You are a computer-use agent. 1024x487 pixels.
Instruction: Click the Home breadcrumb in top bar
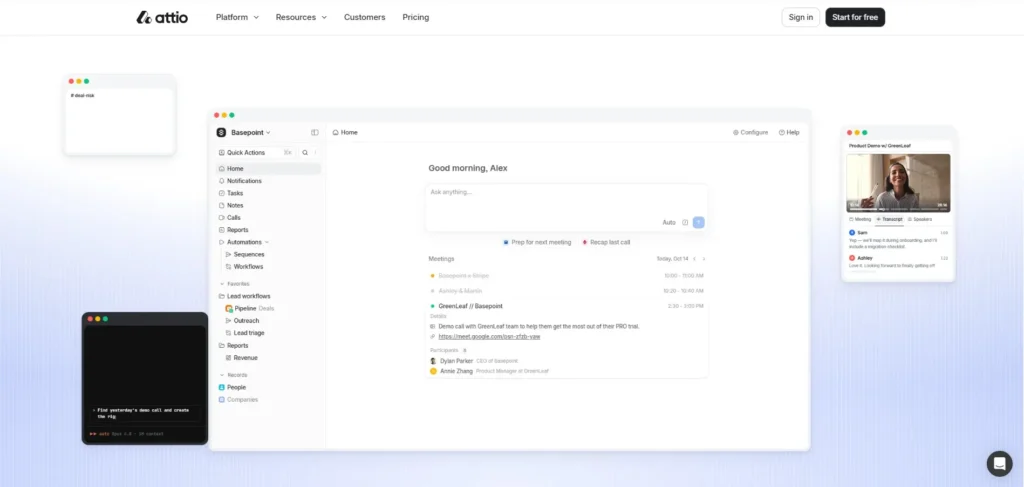pos(345,133)
